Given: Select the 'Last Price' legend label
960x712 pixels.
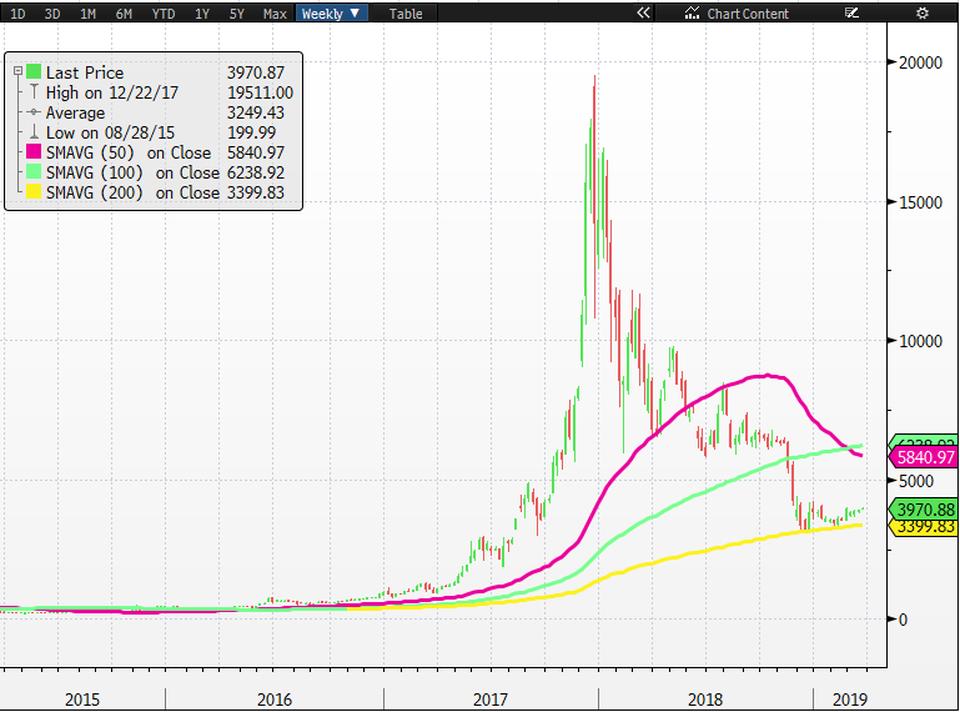Looking at the screenshot, I should [84, 72].
